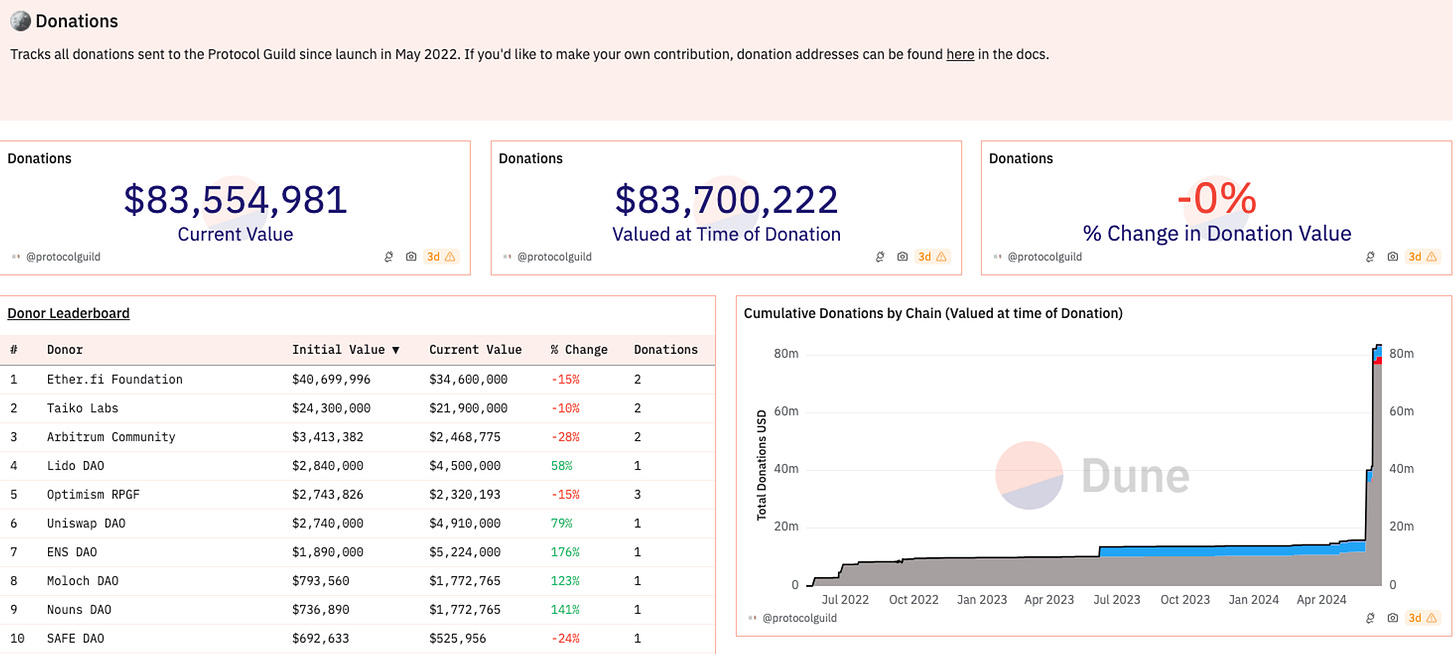
Task: Open query link icon on Cumulative Donations chart
Action: pyautogui.click(x=1372, y=618)
